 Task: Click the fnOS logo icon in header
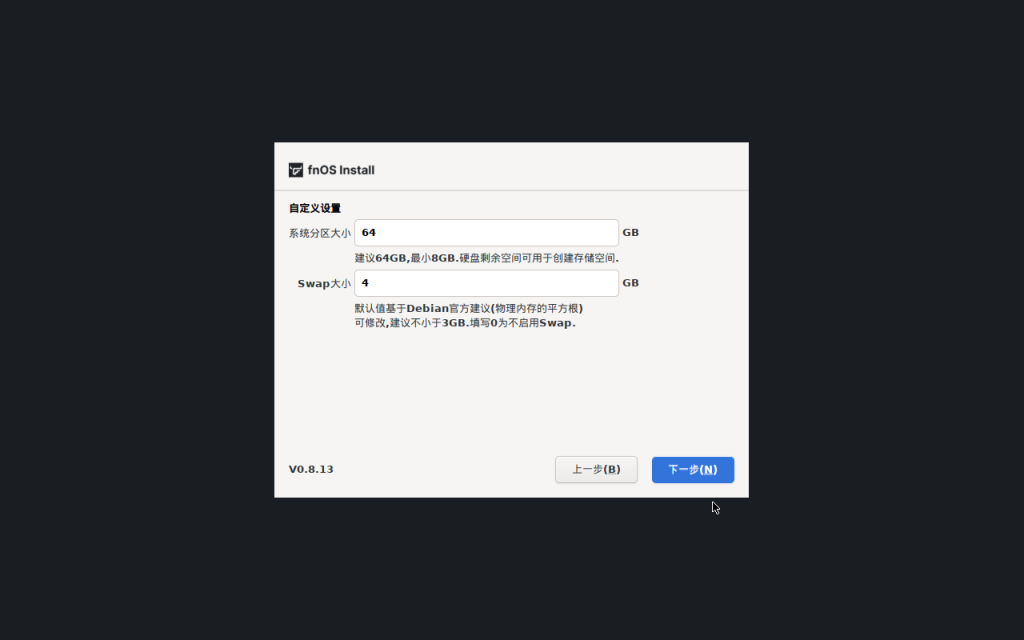pos(296,170)
